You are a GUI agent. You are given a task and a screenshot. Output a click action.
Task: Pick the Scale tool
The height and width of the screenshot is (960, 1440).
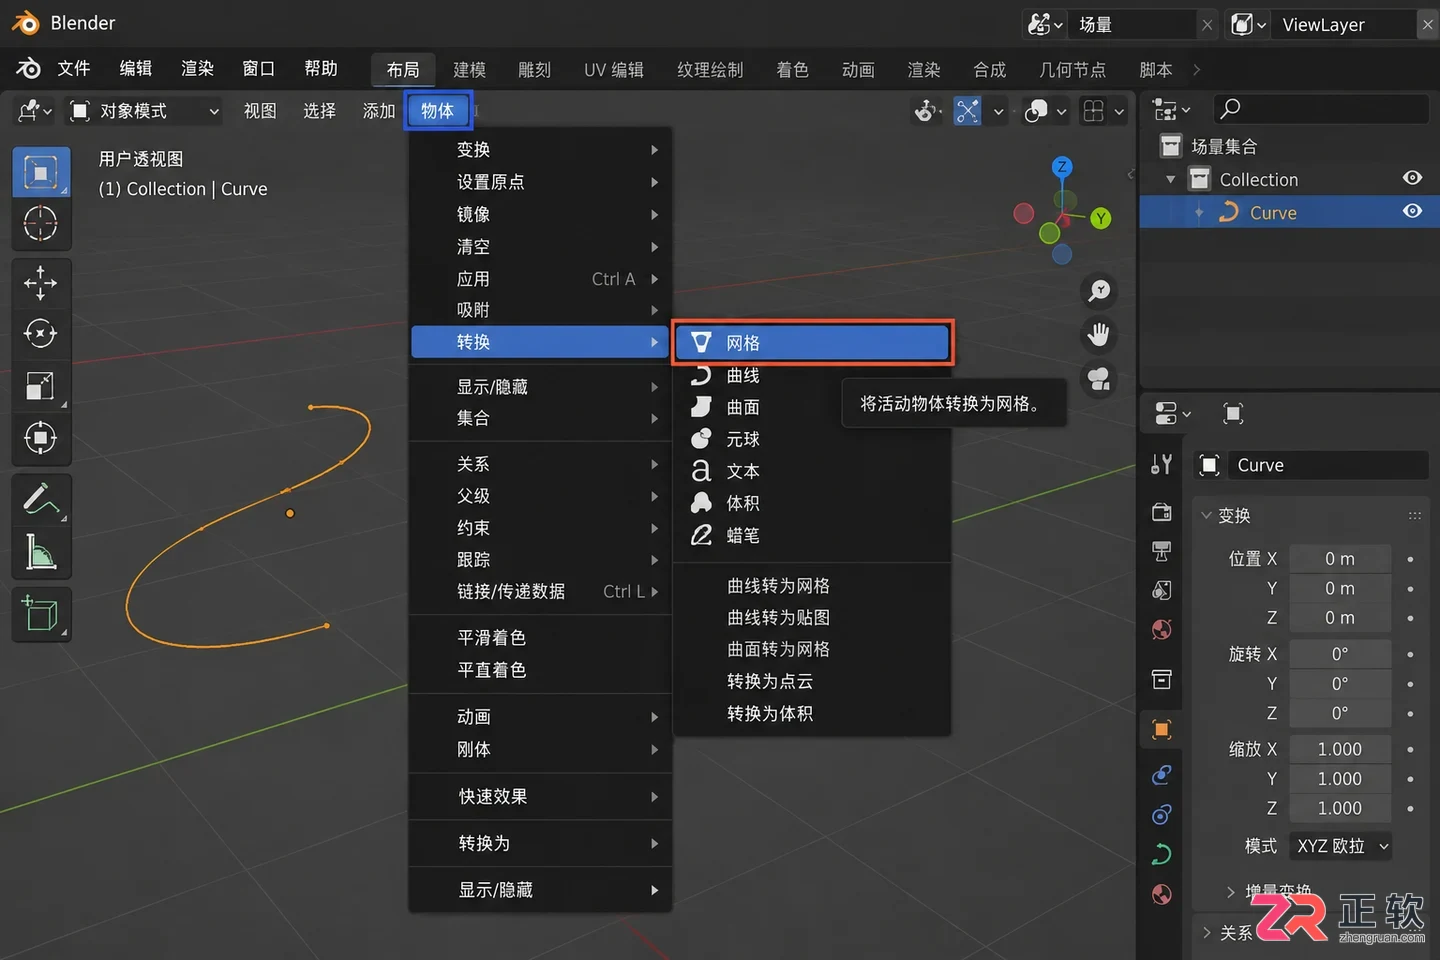(41, 386)
